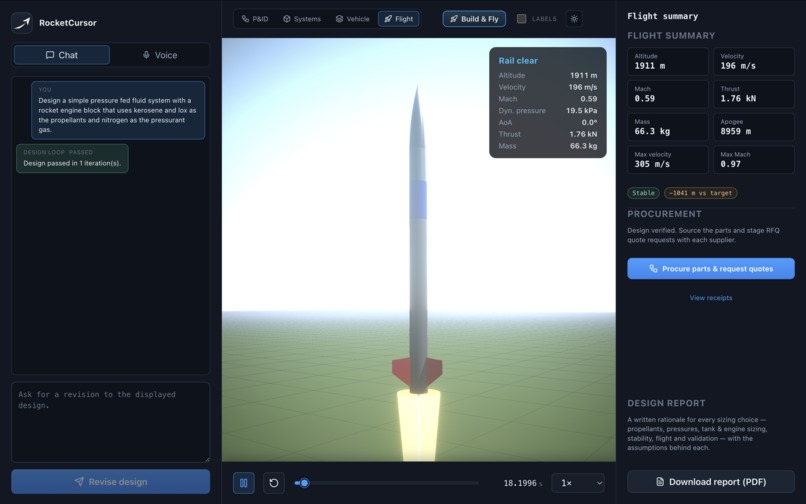Switch to the Voice tab
This screenshot has height=504, width=806.
pos(160,55)
